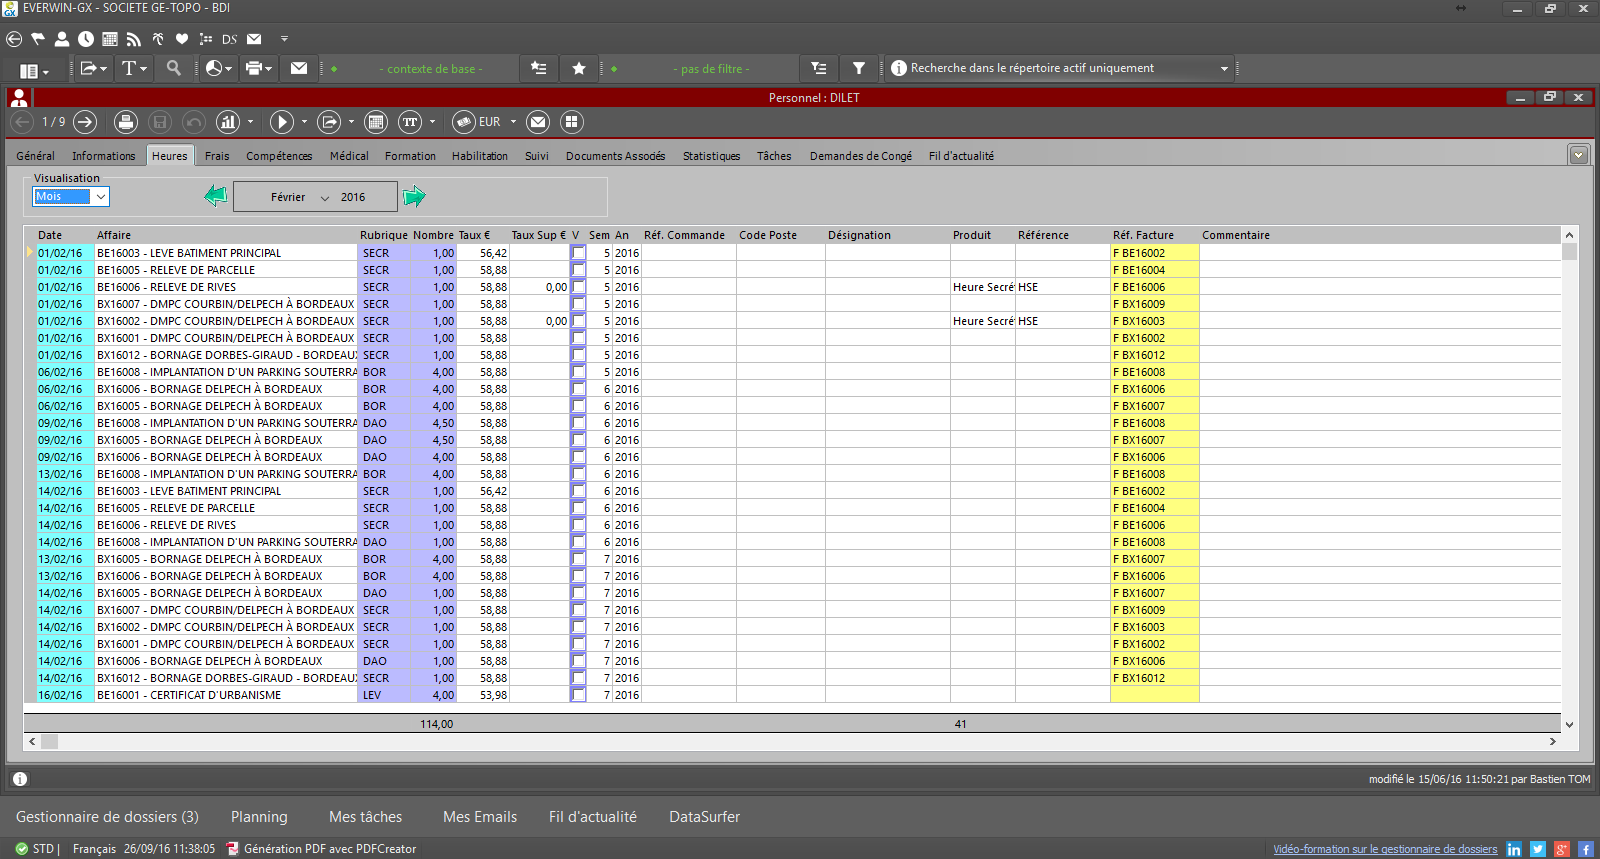Image resolution: width=1600 pixels, height=859 pixels.
Task: Switch to the Général tab
Action: pos(35,156)
